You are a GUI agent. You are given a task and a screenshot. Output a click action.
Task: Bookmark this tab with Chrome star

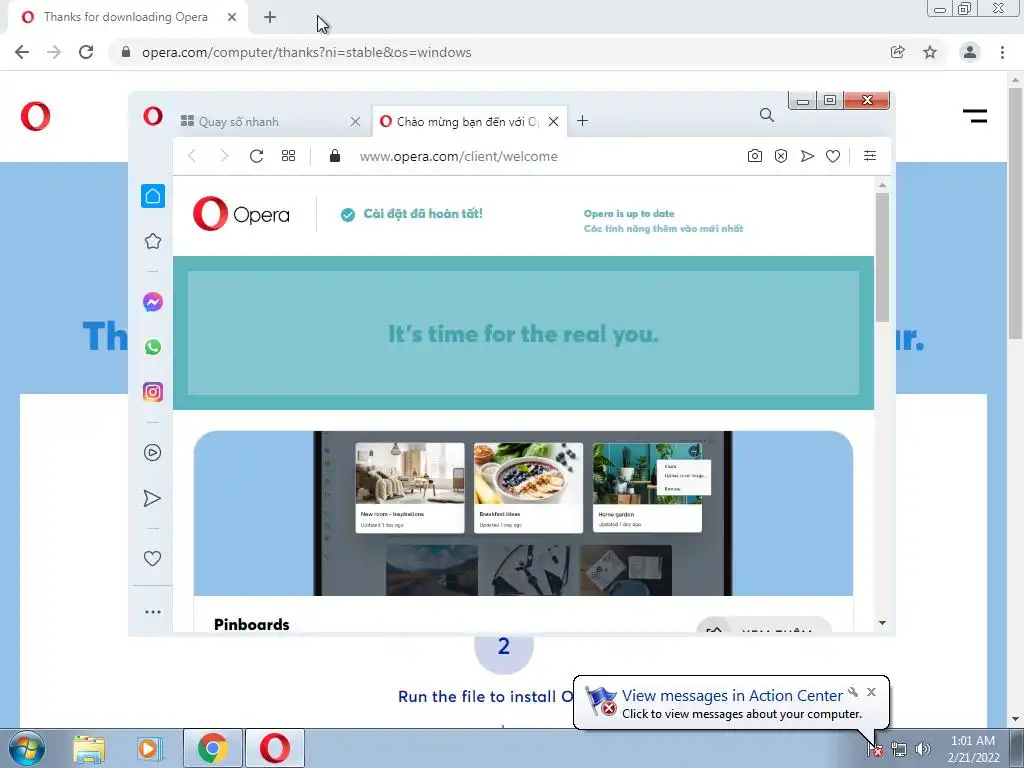(930, 52)
